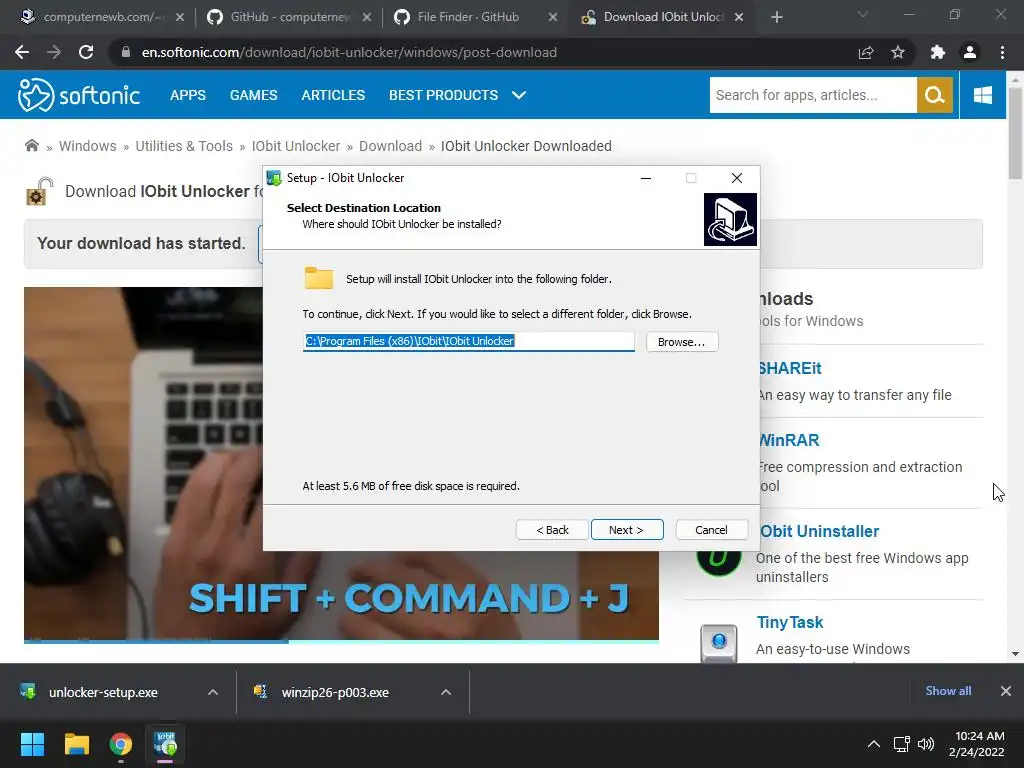The image size is (1024, 768).
Task: Open Browse to choose a folder
Action: [x=682, y=342]
